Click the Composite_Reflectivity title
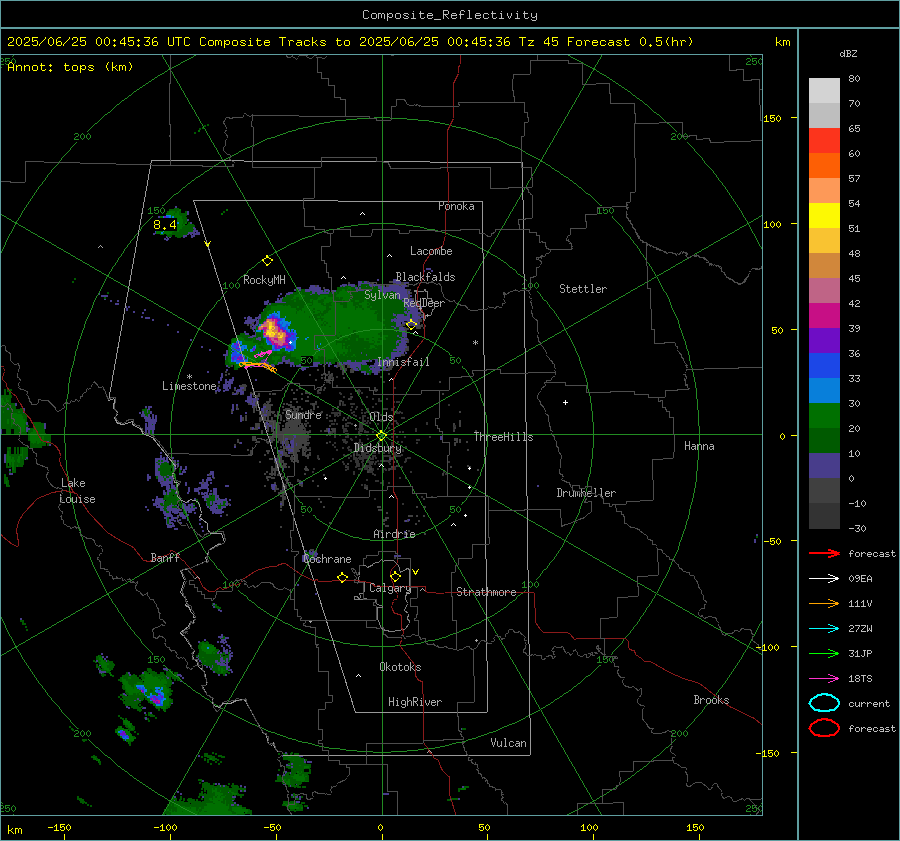900x841 pixels. 450,15
